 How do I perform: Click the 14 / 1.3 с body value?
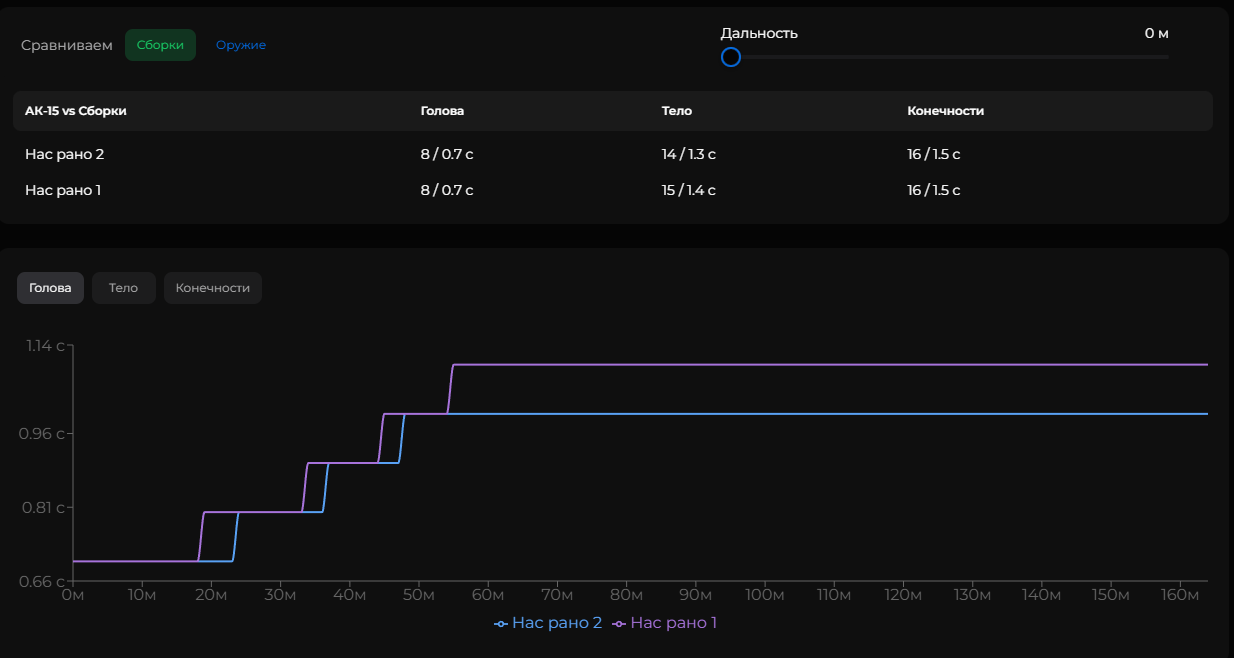688,154
